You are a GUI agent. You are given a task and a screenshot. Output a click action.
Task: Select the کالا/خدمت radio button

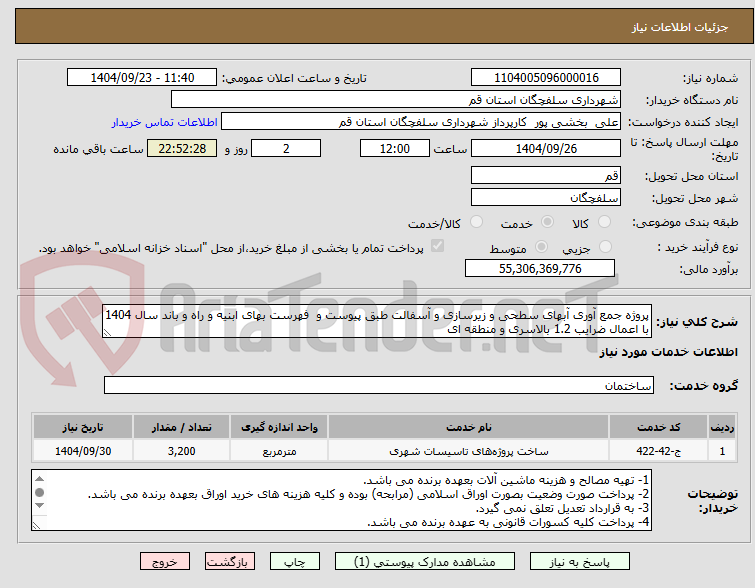click(x=476, y=222)
